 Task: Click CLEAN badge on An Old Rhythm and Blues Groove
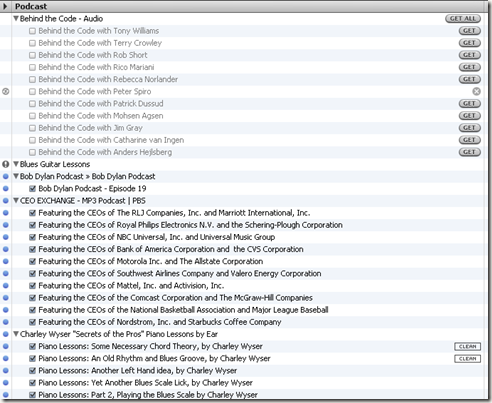467,359
